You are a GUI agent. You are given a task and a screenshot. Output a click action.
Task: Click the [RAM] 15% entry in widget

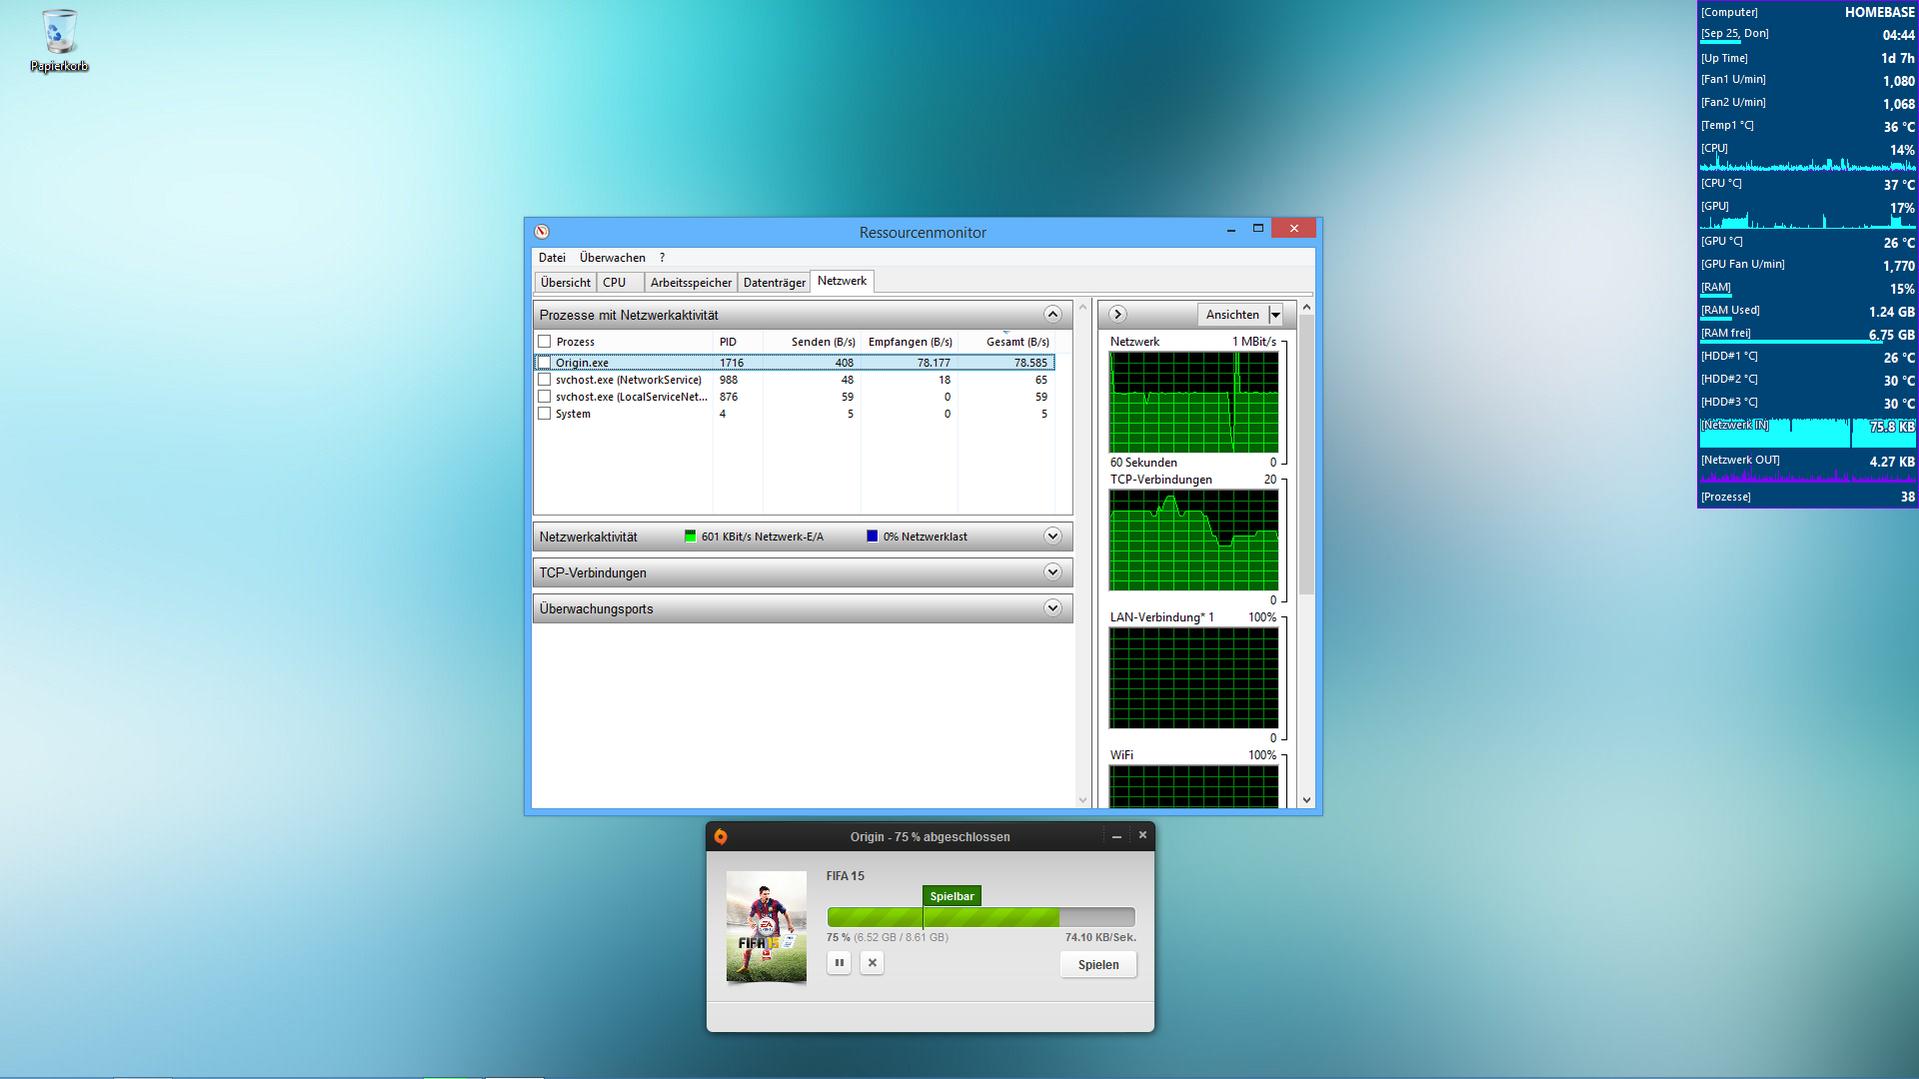point(1808,288)
